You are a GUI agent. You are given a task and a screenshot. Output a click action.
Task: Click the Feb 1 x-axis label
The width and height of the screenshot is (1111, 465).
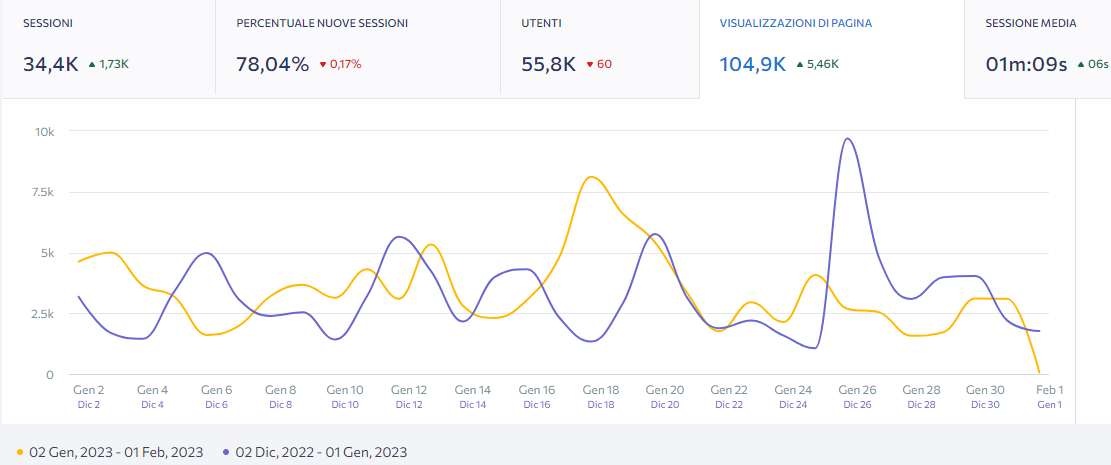(1049, 390)
